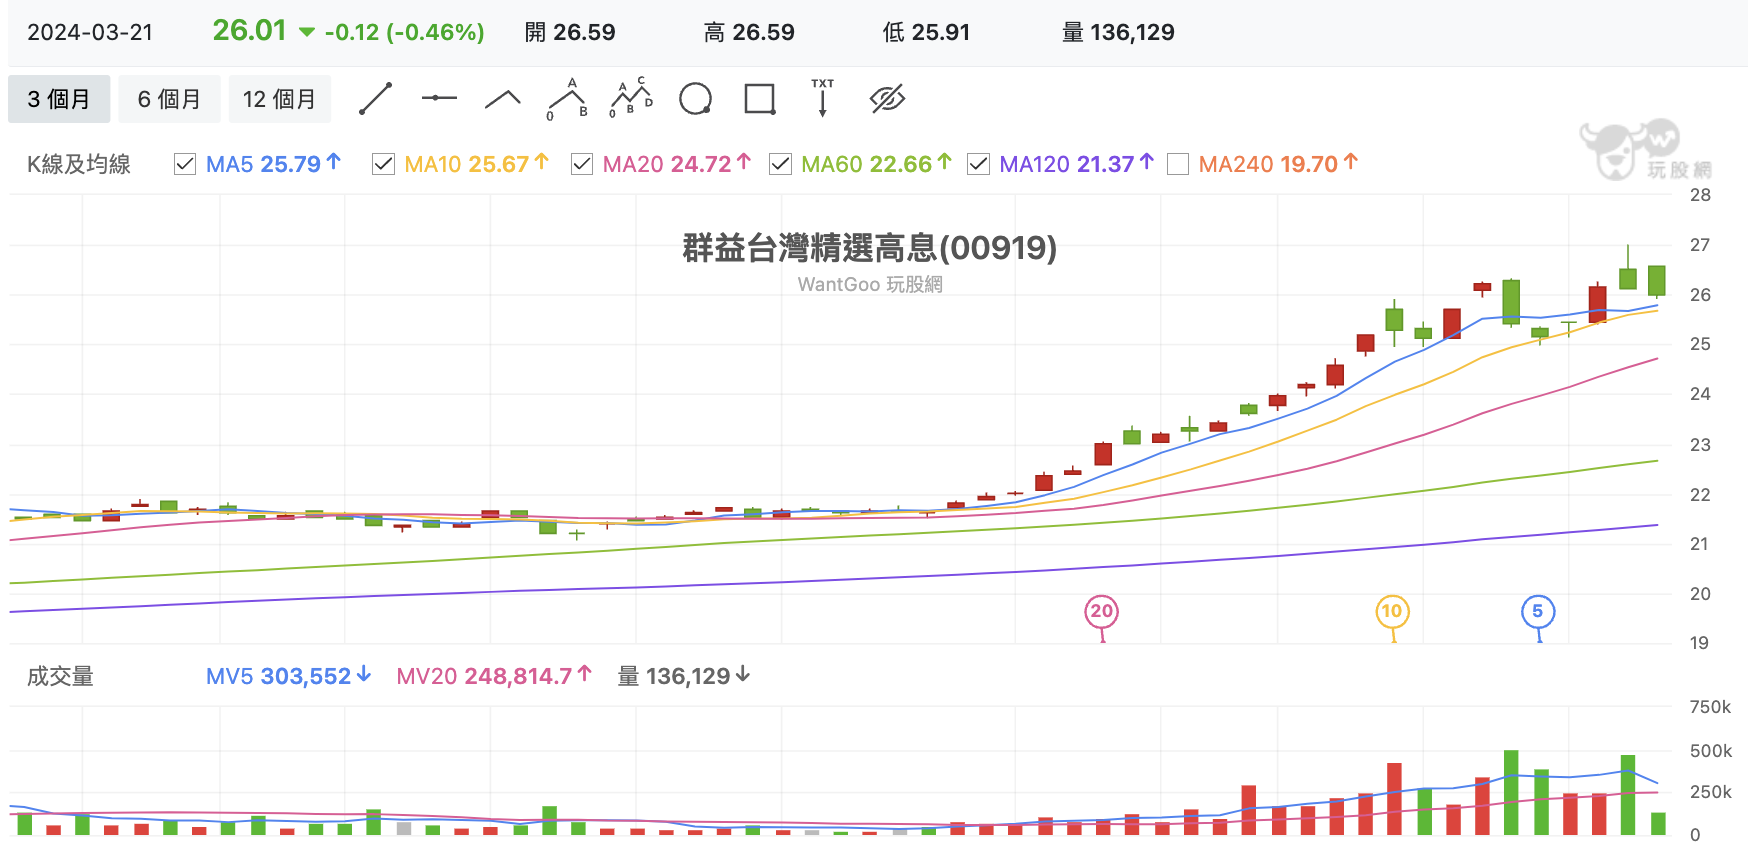Screen dimensions: 1748x850
Task: Pick the rectangle drawing tool
Action: coord(760,99)
